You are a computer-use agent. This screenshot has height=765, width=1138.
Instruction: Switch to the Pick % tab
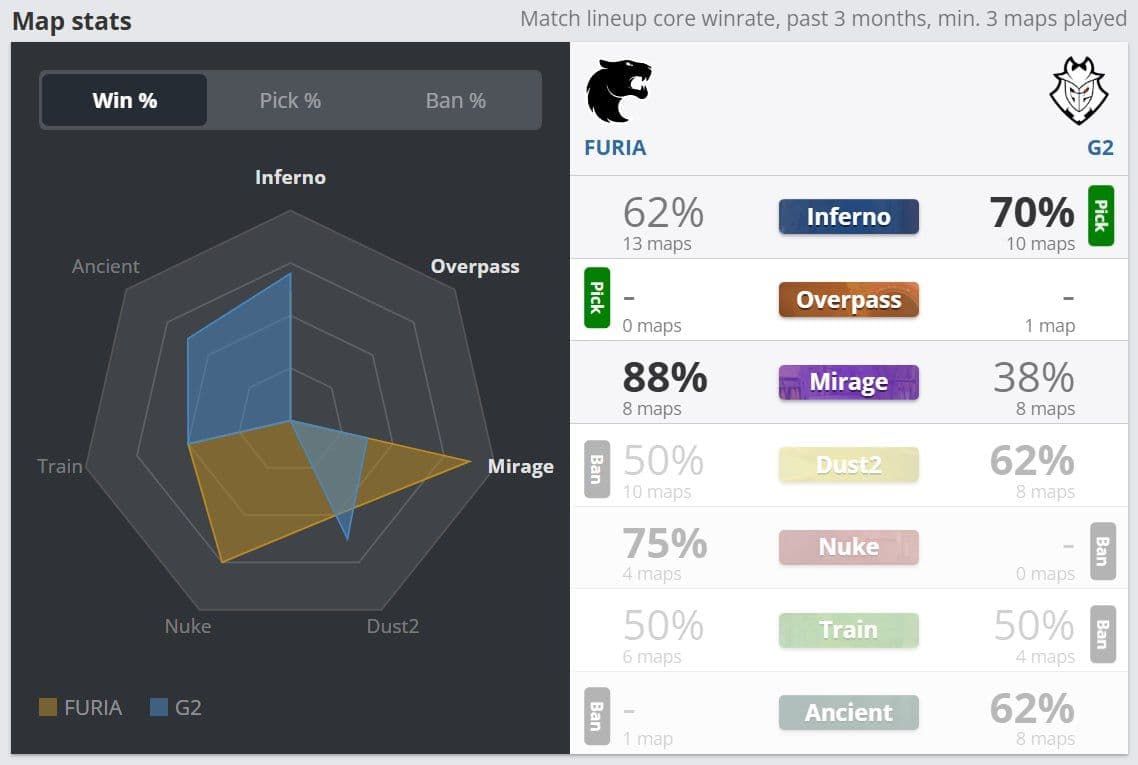(290, 100)
